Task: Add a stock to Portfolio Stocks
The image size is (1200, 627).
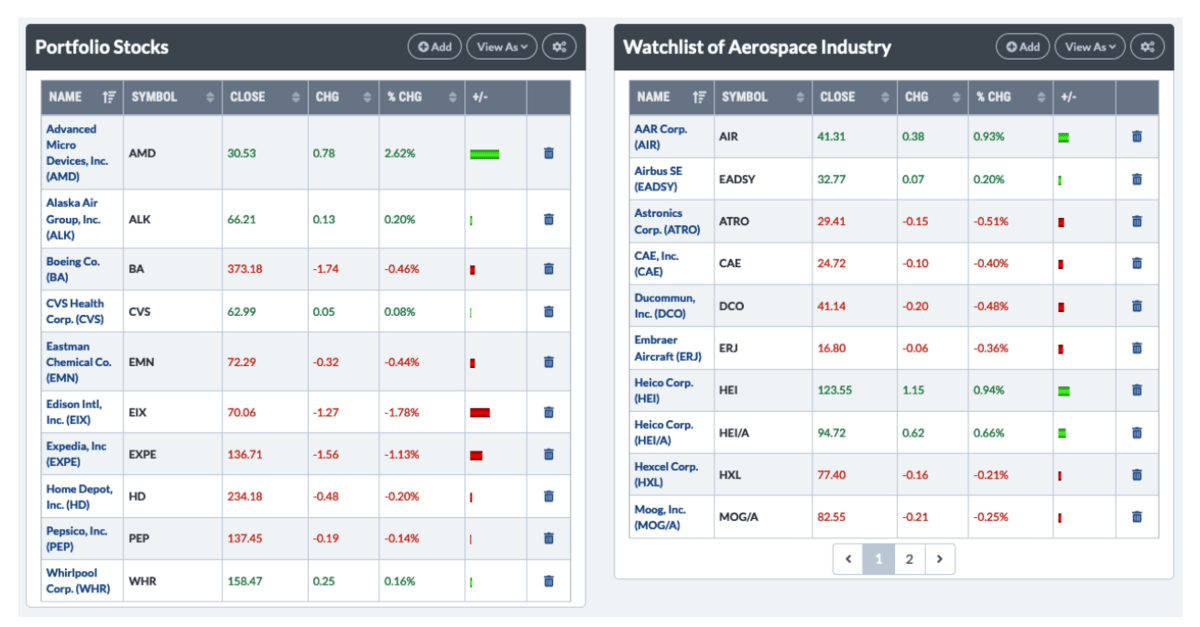Action: (x=435, y=46)
